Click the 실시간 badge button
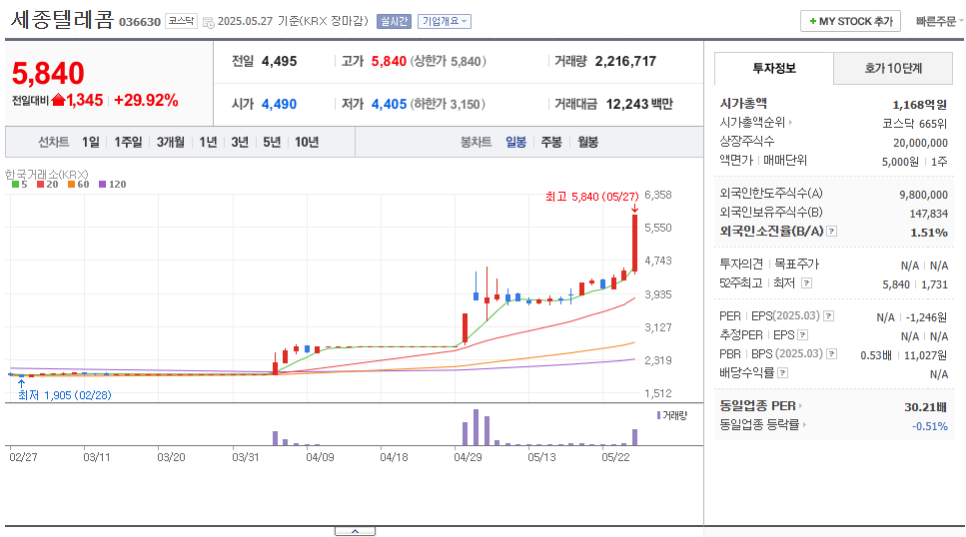 [x=394, y=22]
